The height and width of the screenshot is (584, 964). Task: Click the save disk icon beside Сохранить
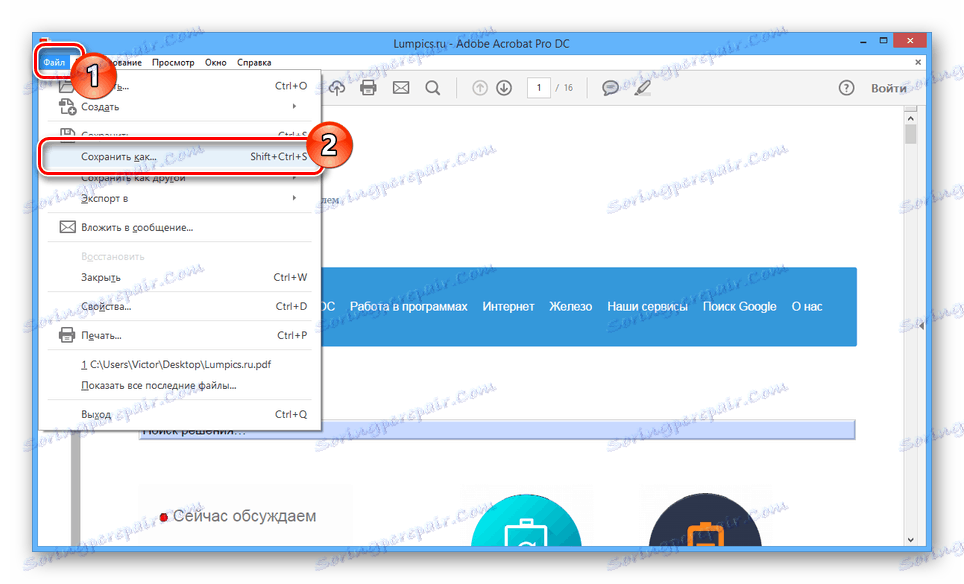click(69, 132)
